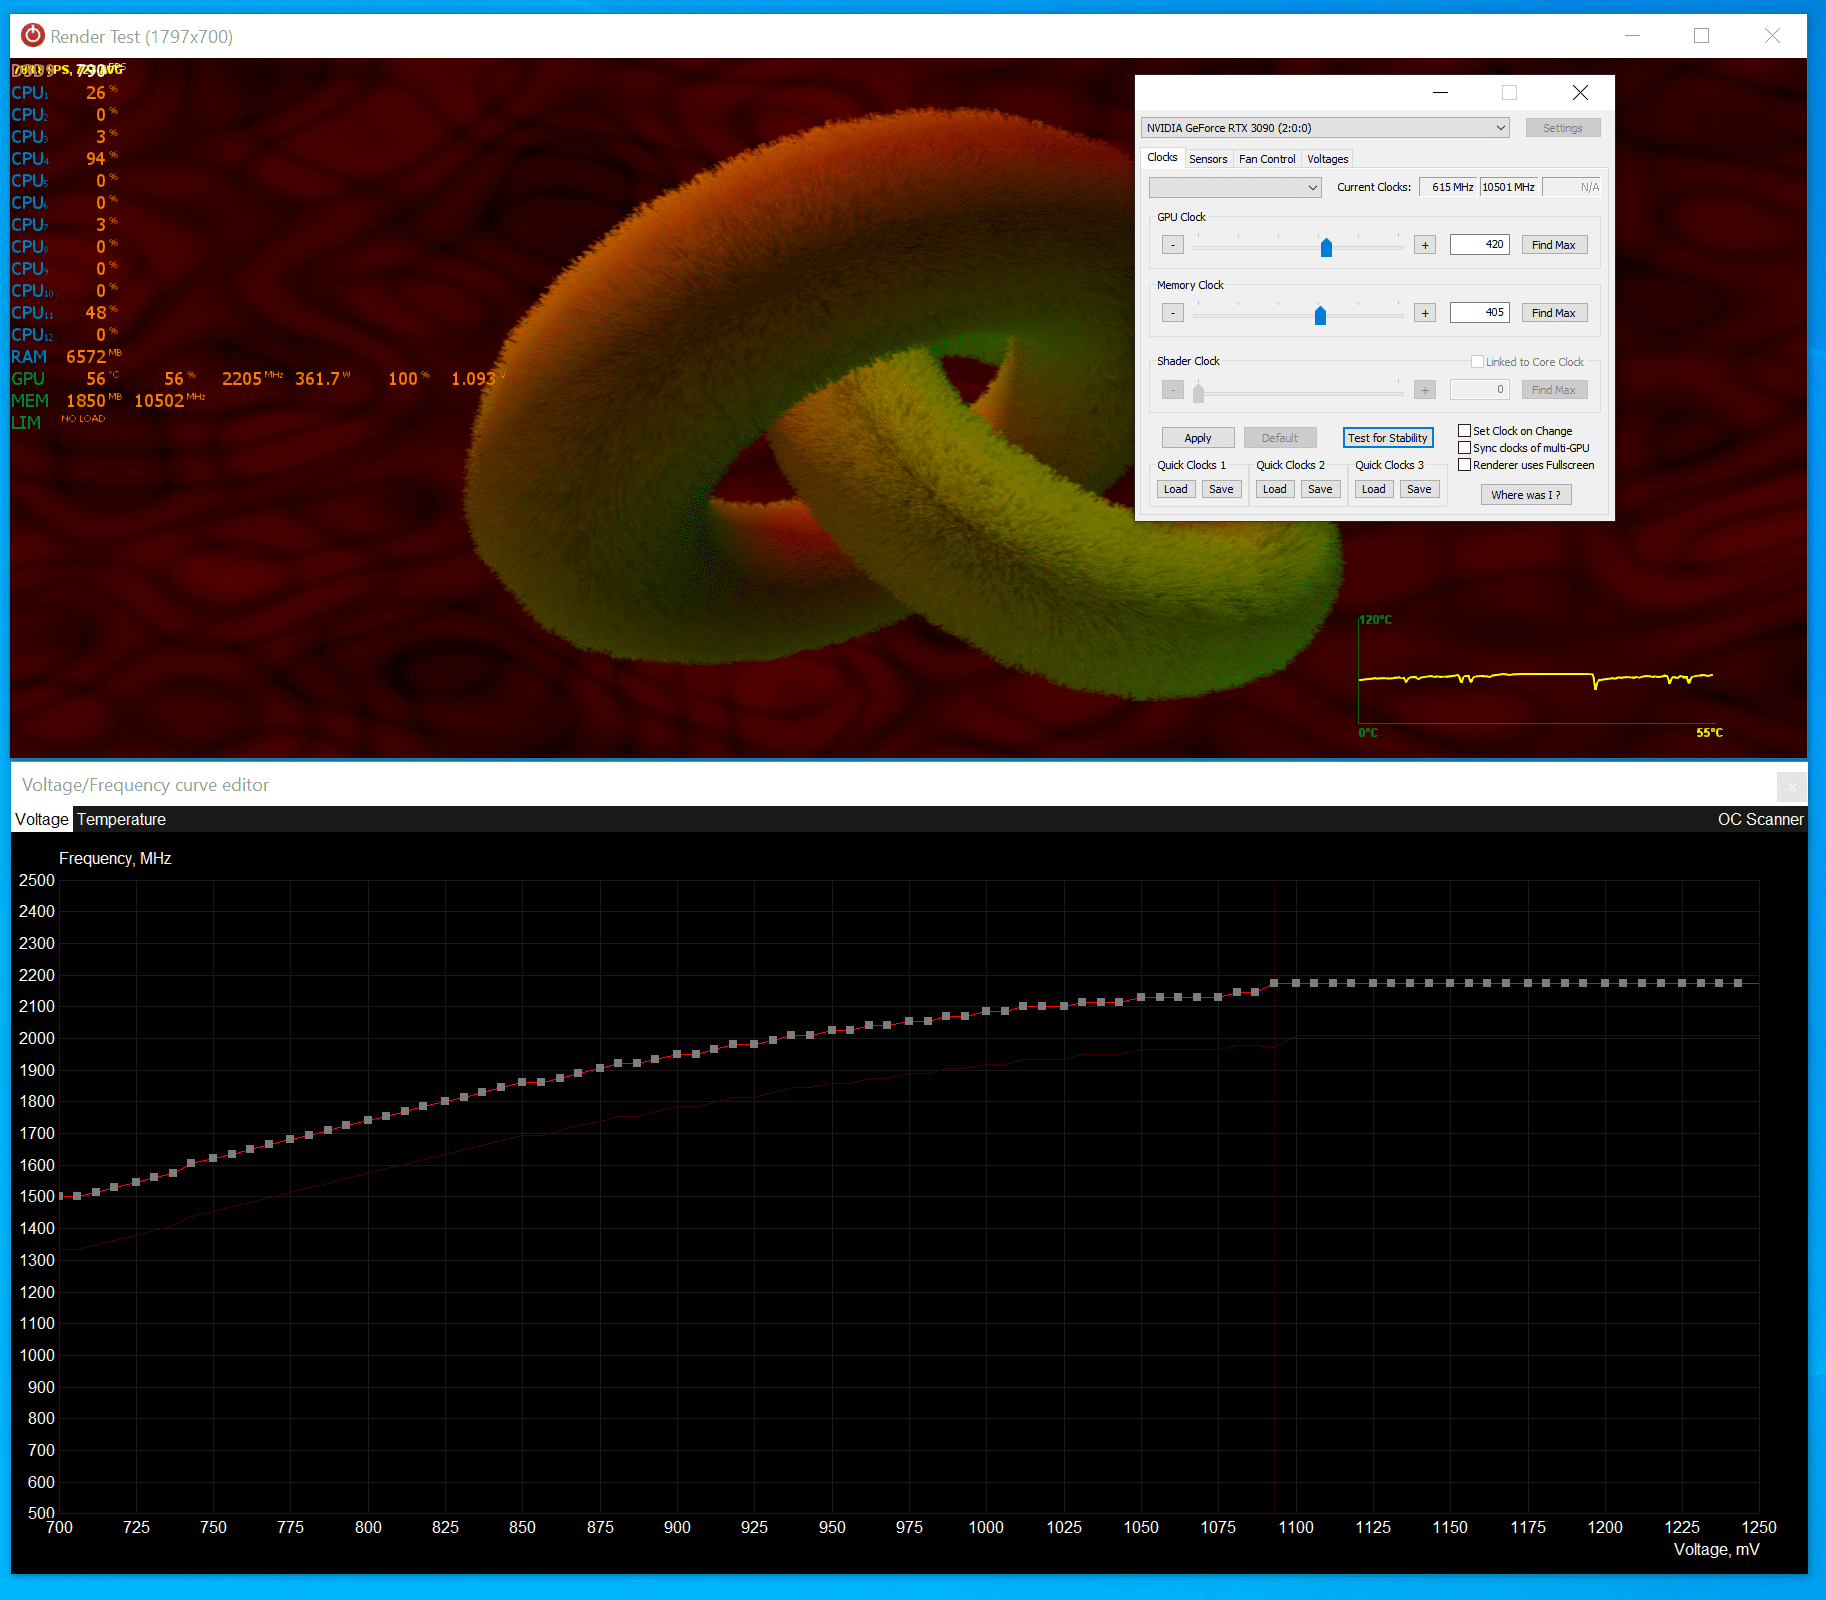Click the Shader Clock slider handle
1826x1600 pixels.
[x=1199, y=392]
